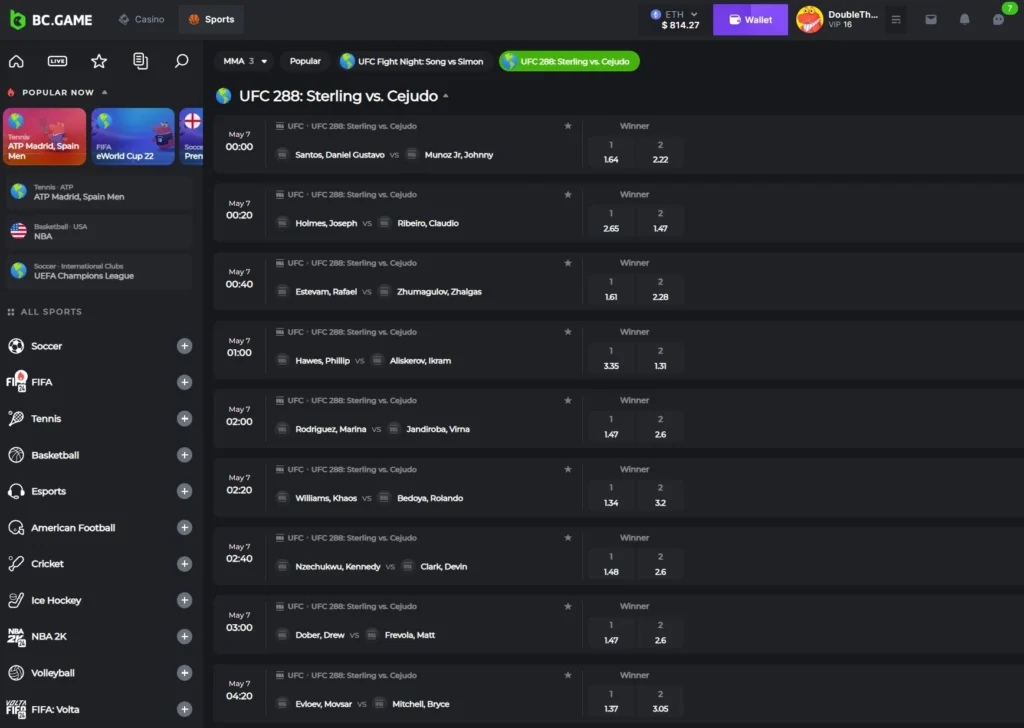Bet on Estevam at odds 1.61

(x=611, y=290)
